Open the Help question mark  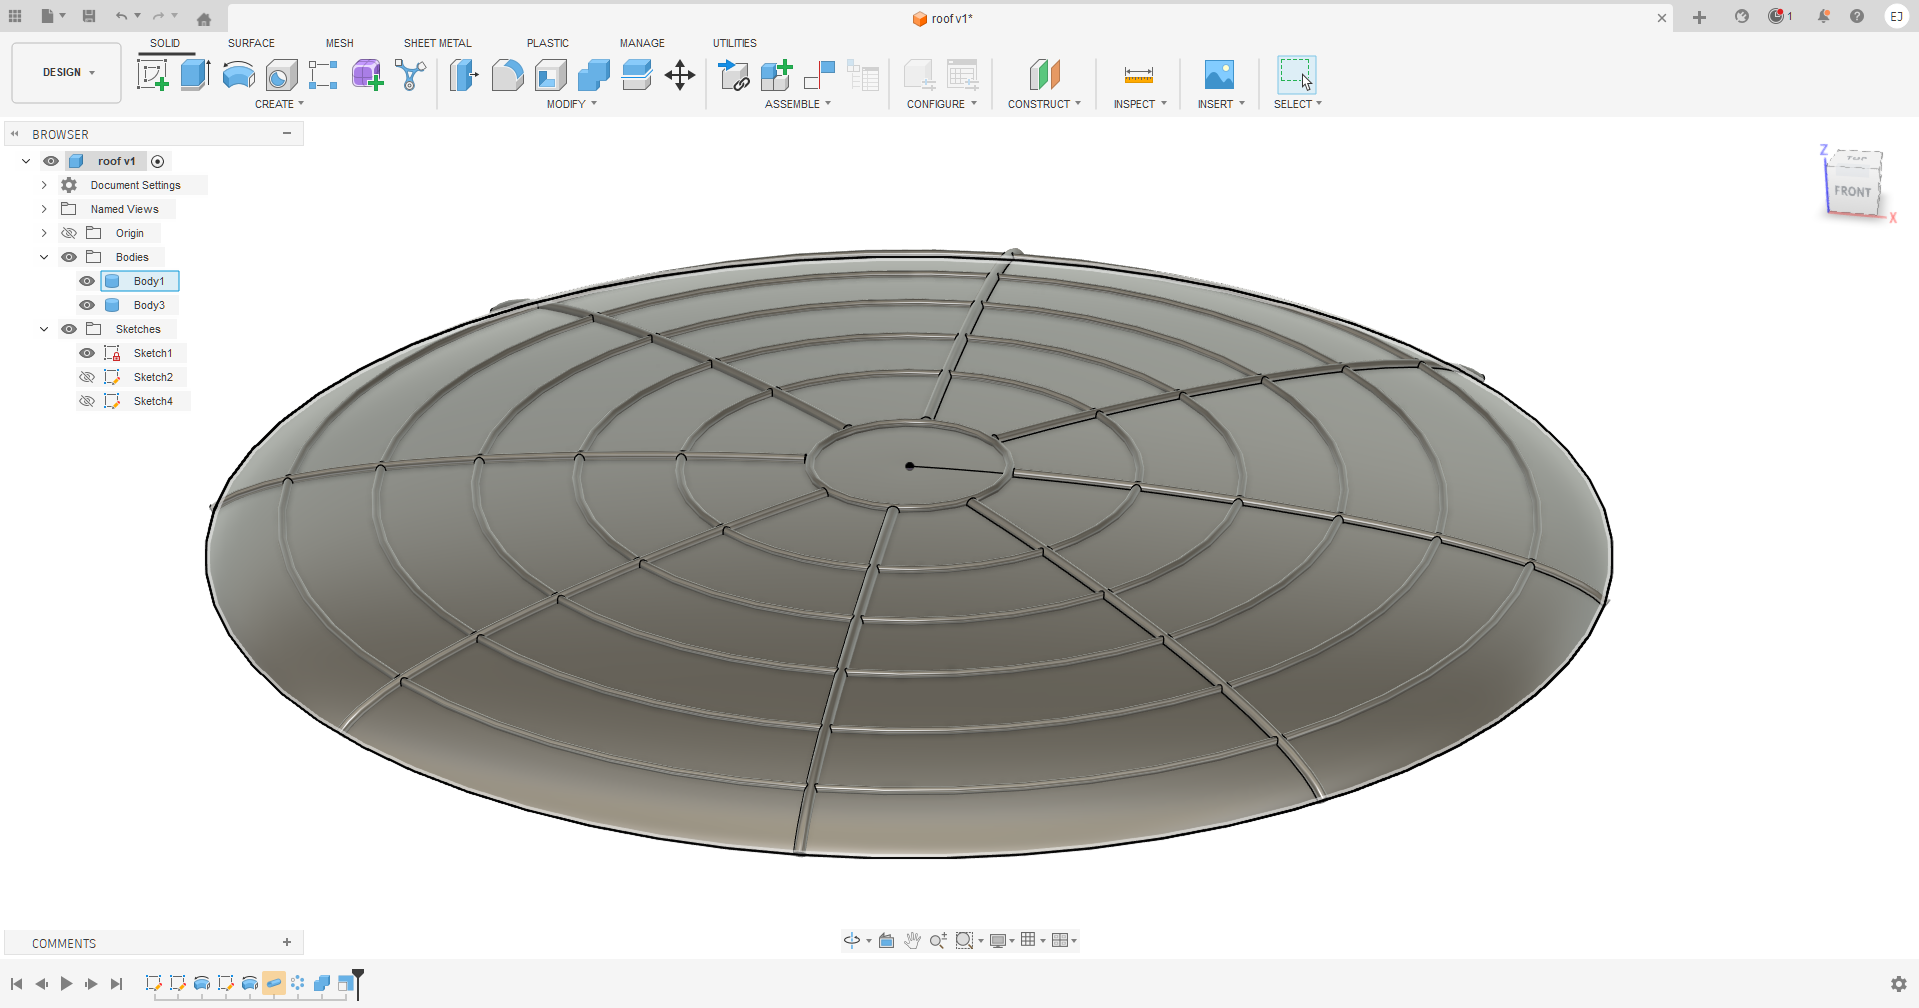pyautogui.click(x=1857, y=16)
